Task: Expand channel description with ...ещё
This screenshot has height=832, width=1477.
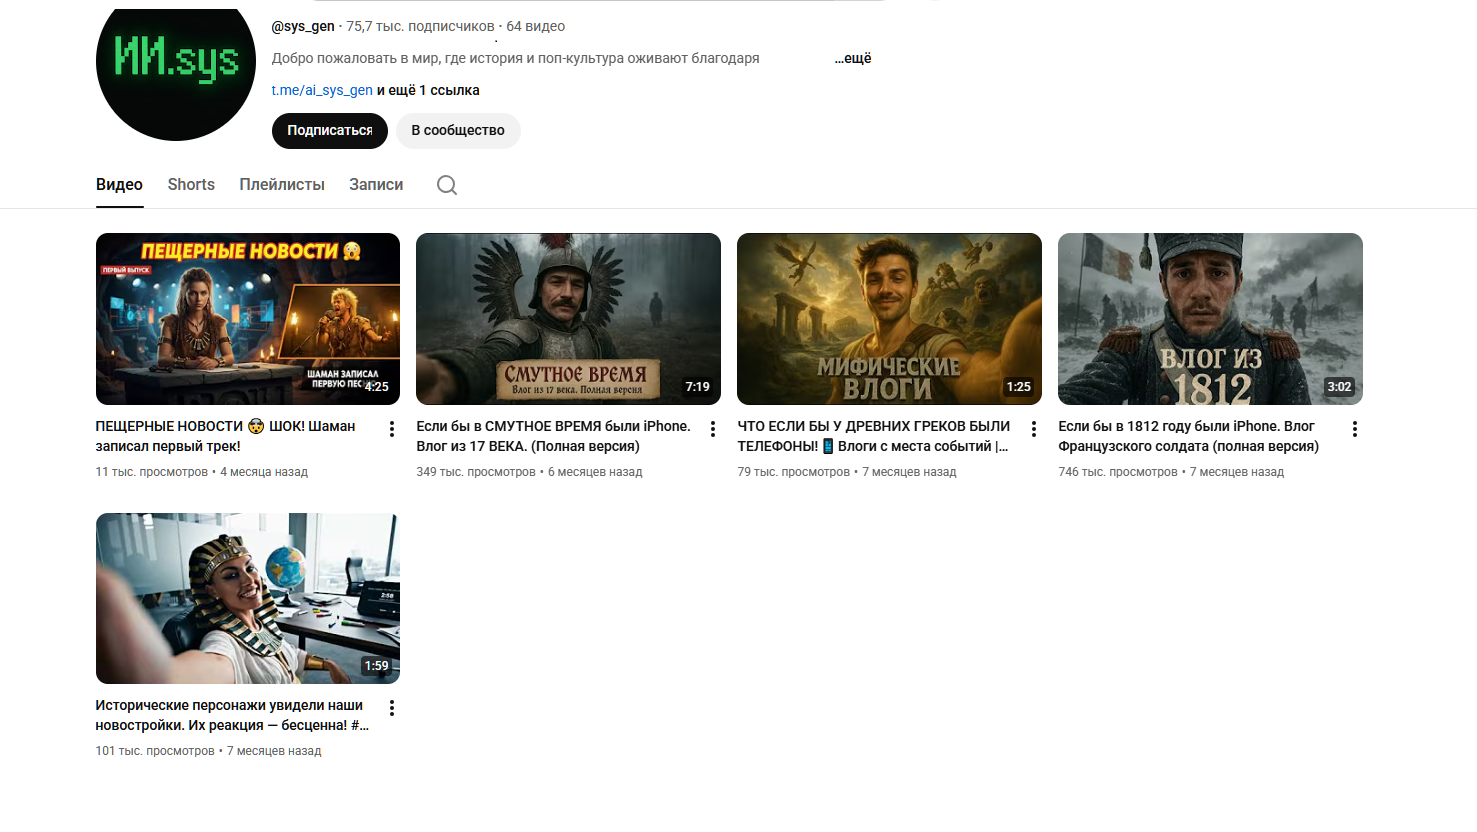Action: (853, 58)
